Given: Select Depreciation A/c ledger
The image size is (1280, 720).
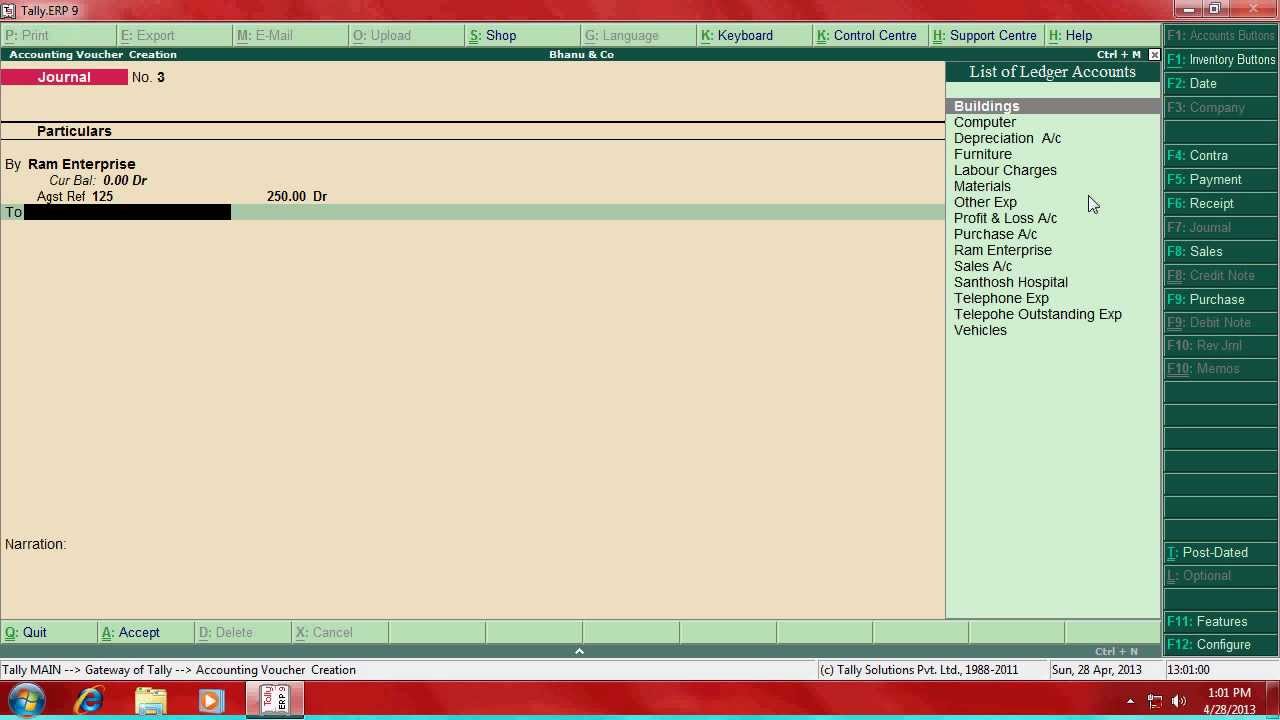Looking at the screenshot, I should pos(1007,138).
